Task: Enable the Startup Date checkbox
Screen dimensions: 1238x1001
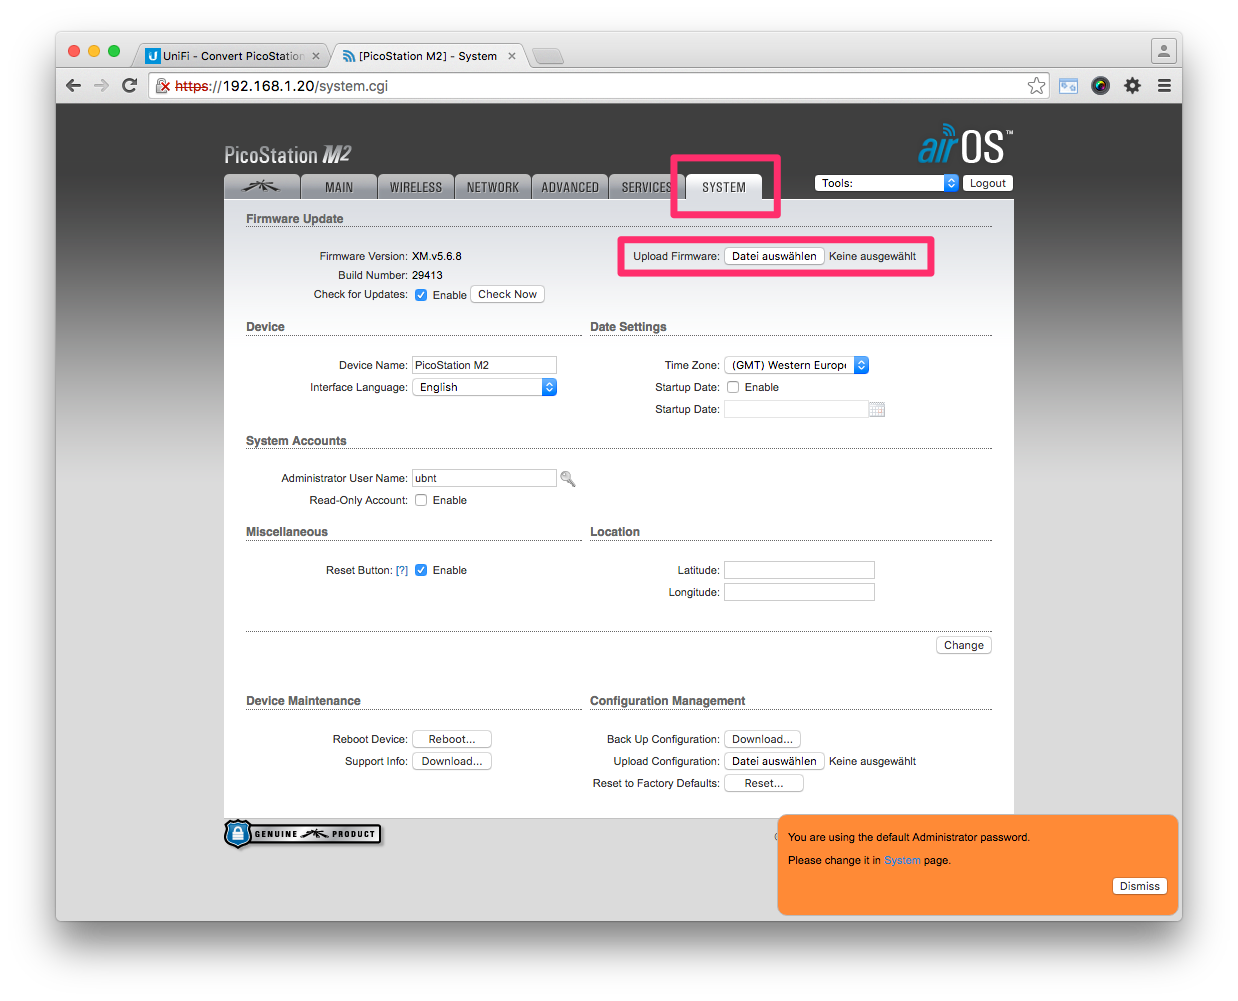Action: (733, 387)
